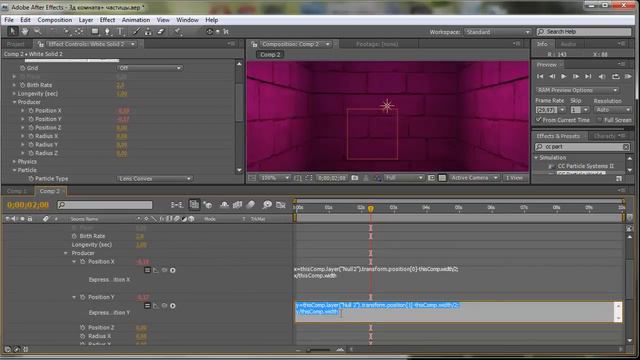Open the viewer resolution Full dropdown
640x360 pixels.
pos(404,178)
